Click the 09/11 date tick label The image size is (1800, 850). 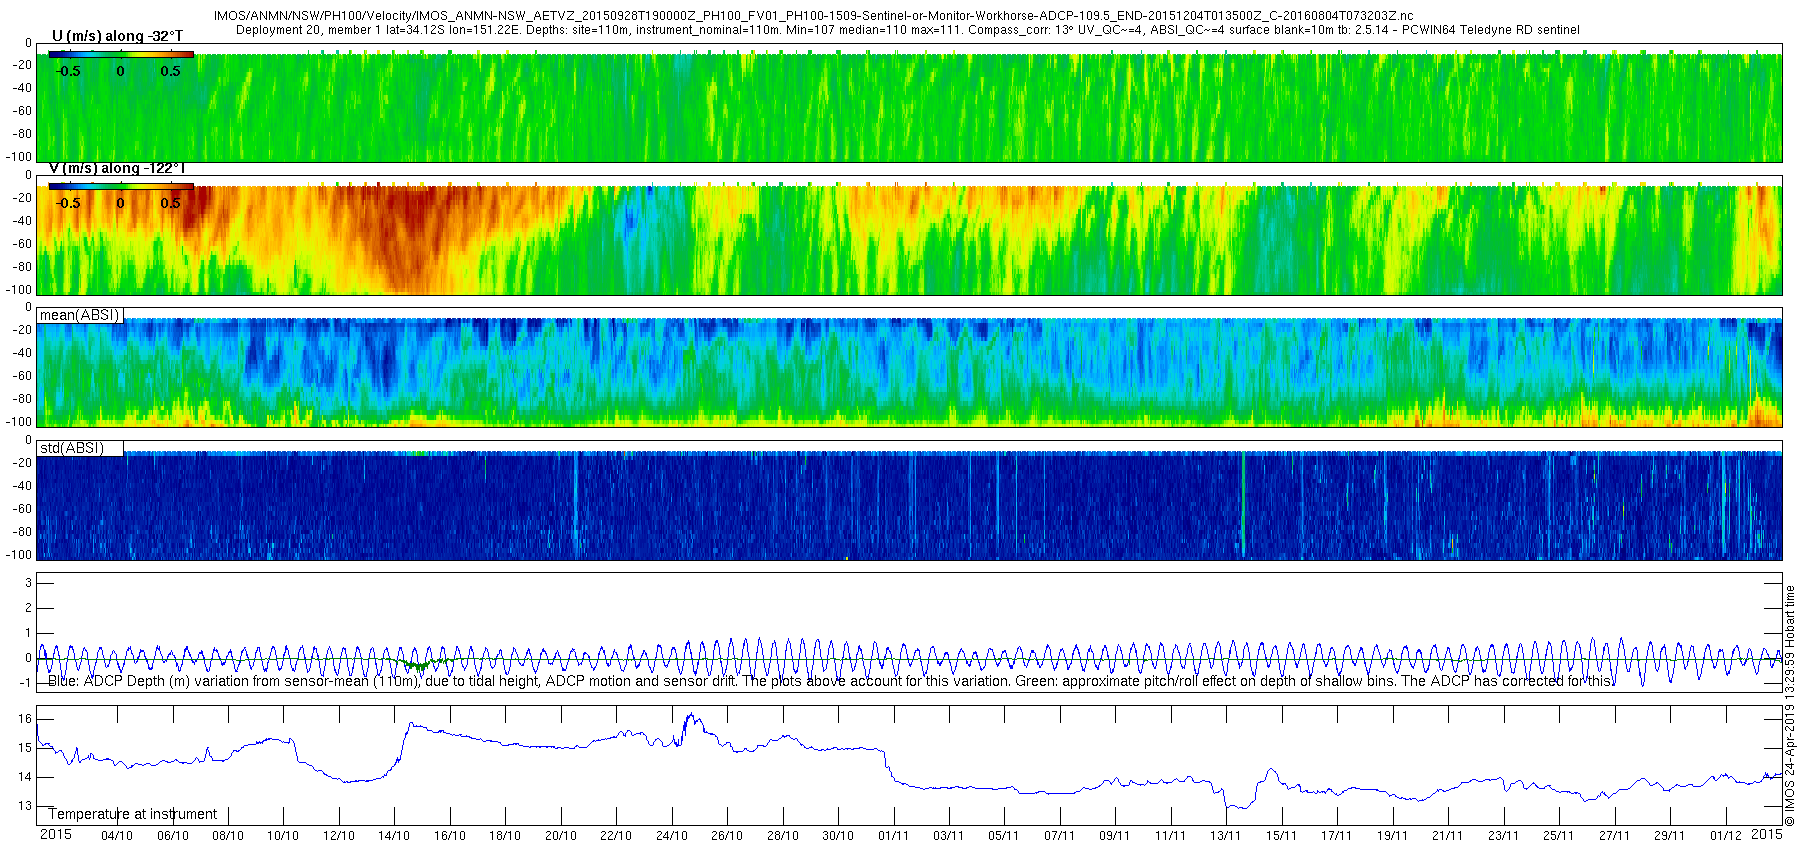1115,836
